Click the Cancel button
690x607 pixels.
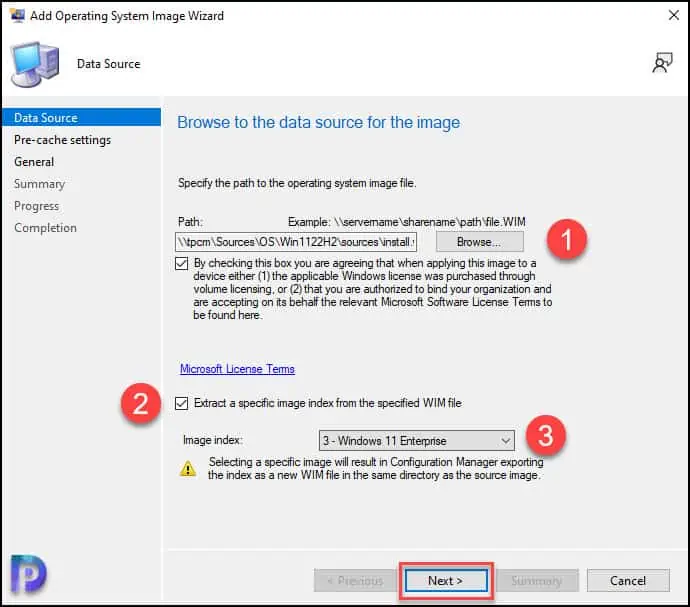click(x=628, y=581)
